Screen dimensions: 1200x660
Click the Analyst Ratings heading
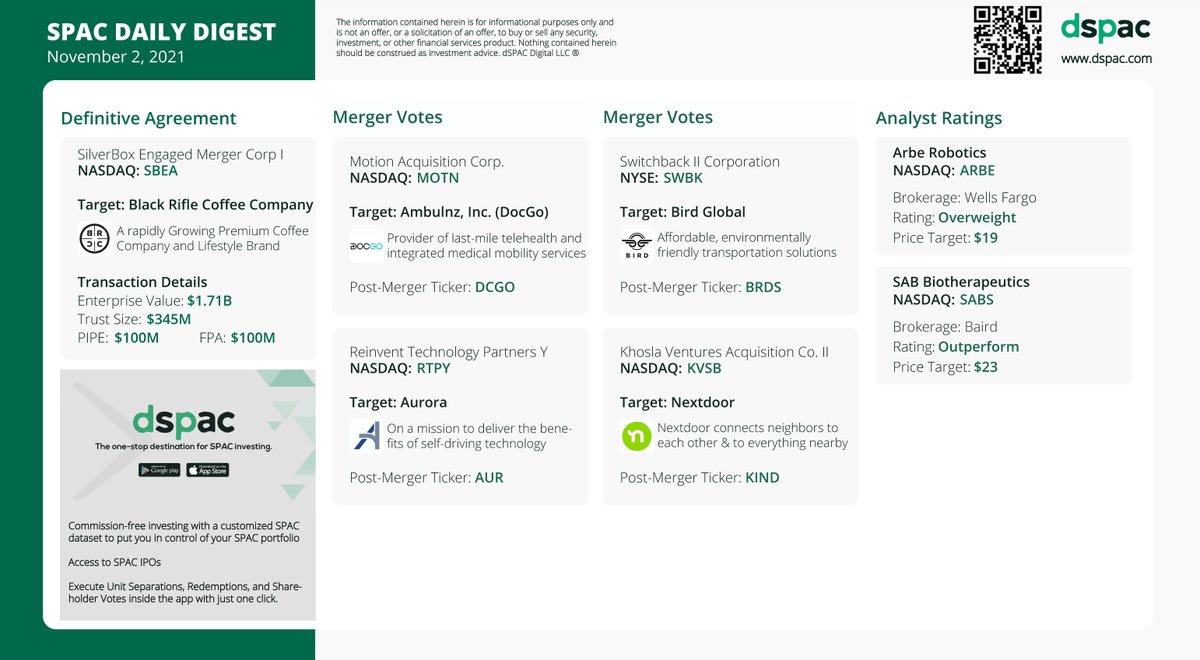[939, 118]
